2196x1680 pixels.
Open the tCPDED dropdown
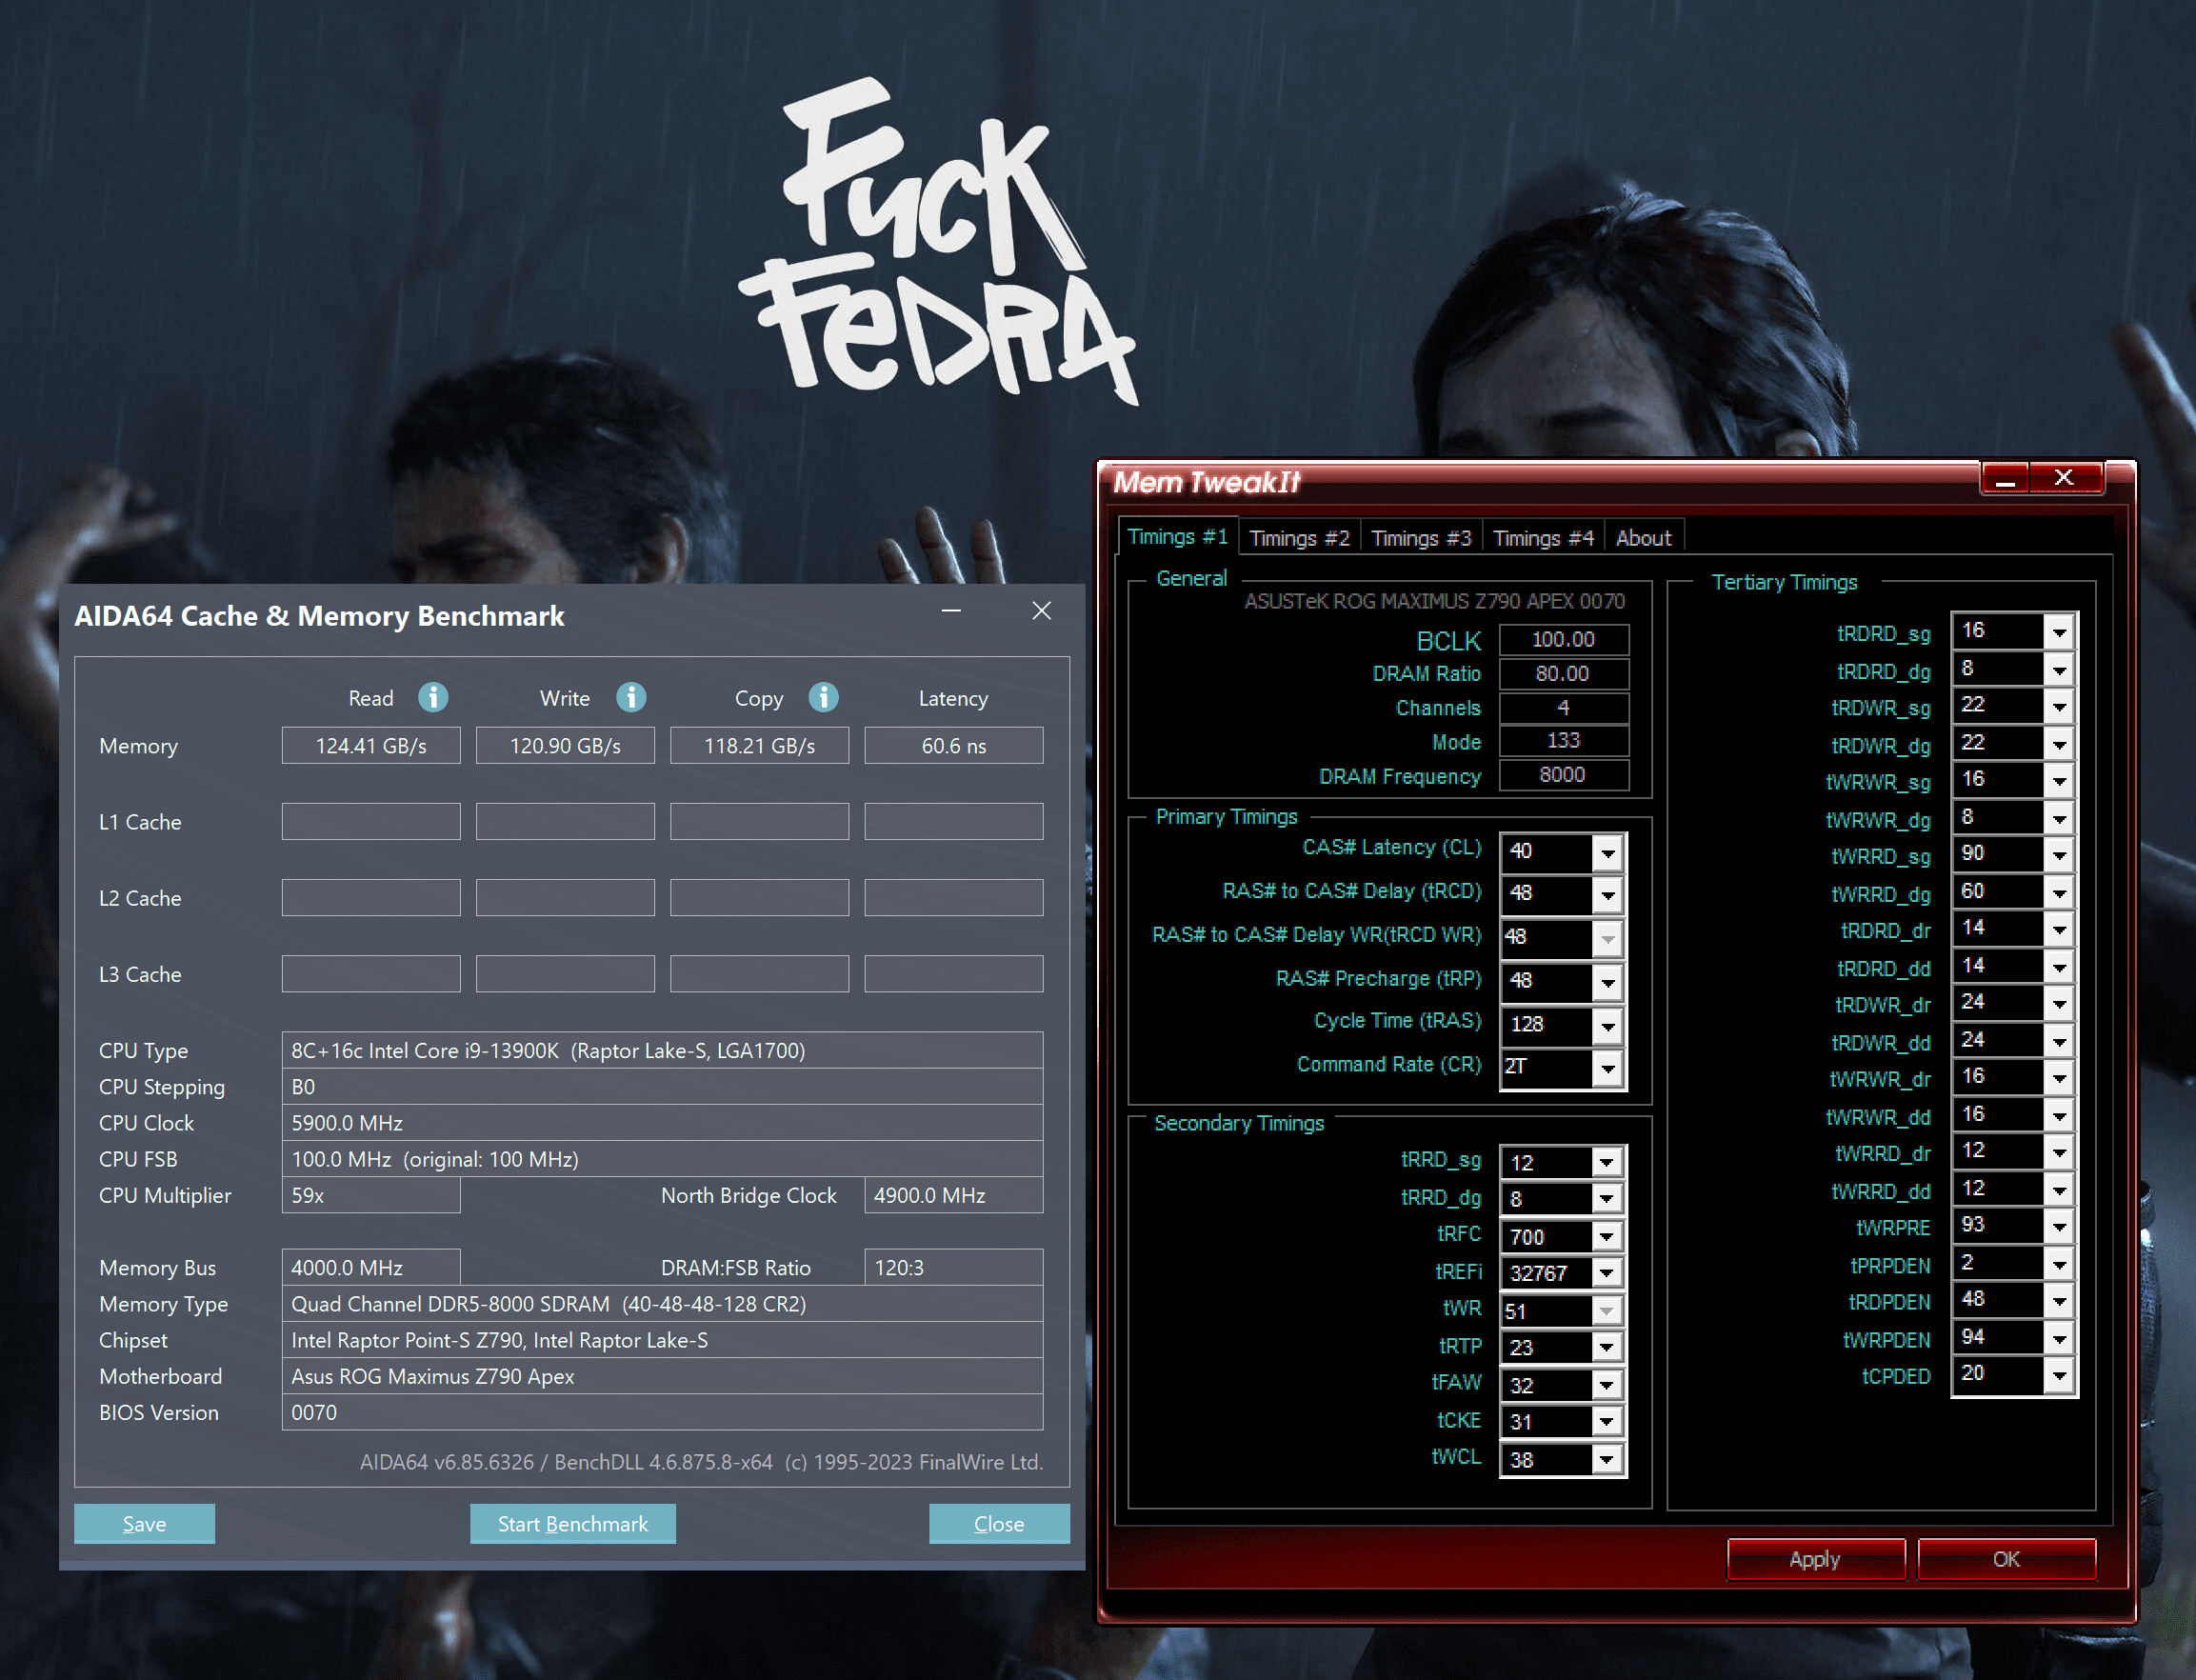2060,1375
